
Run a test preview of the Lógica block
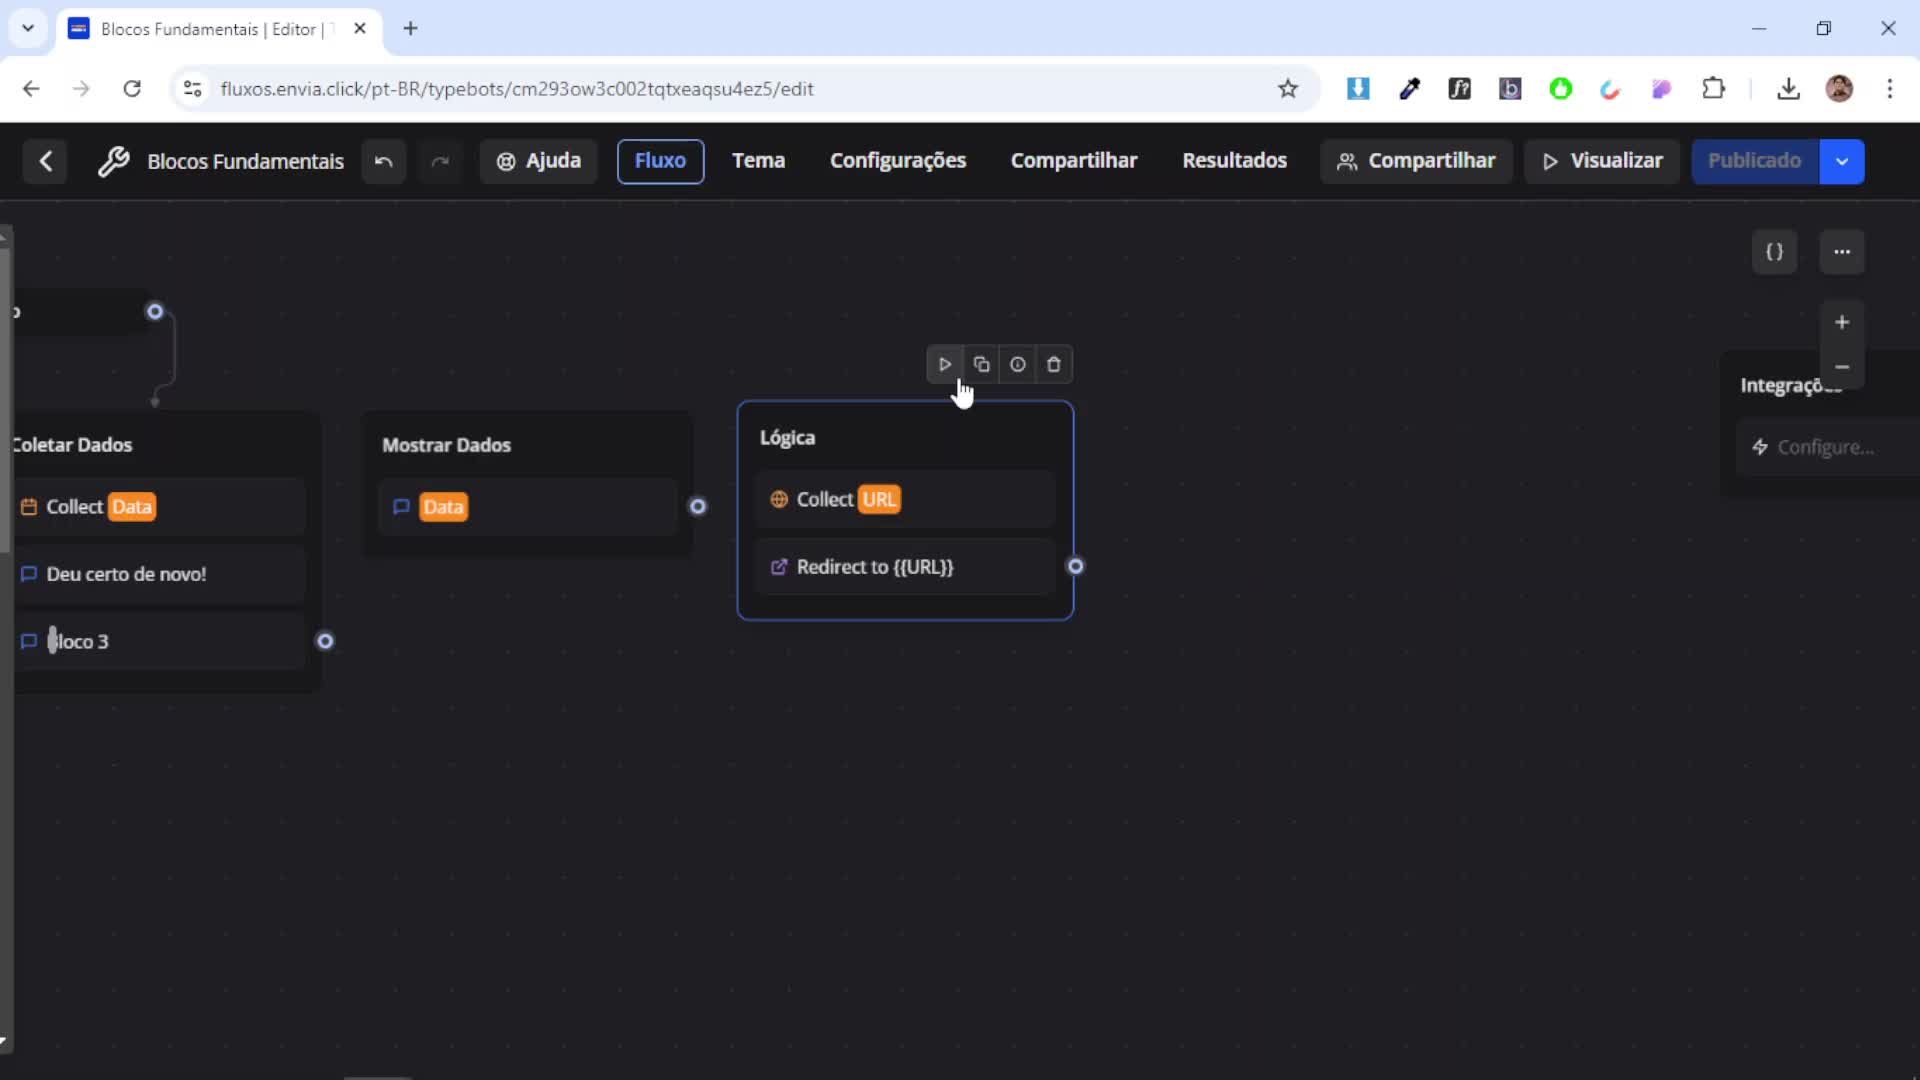click(x=945, y=364)
